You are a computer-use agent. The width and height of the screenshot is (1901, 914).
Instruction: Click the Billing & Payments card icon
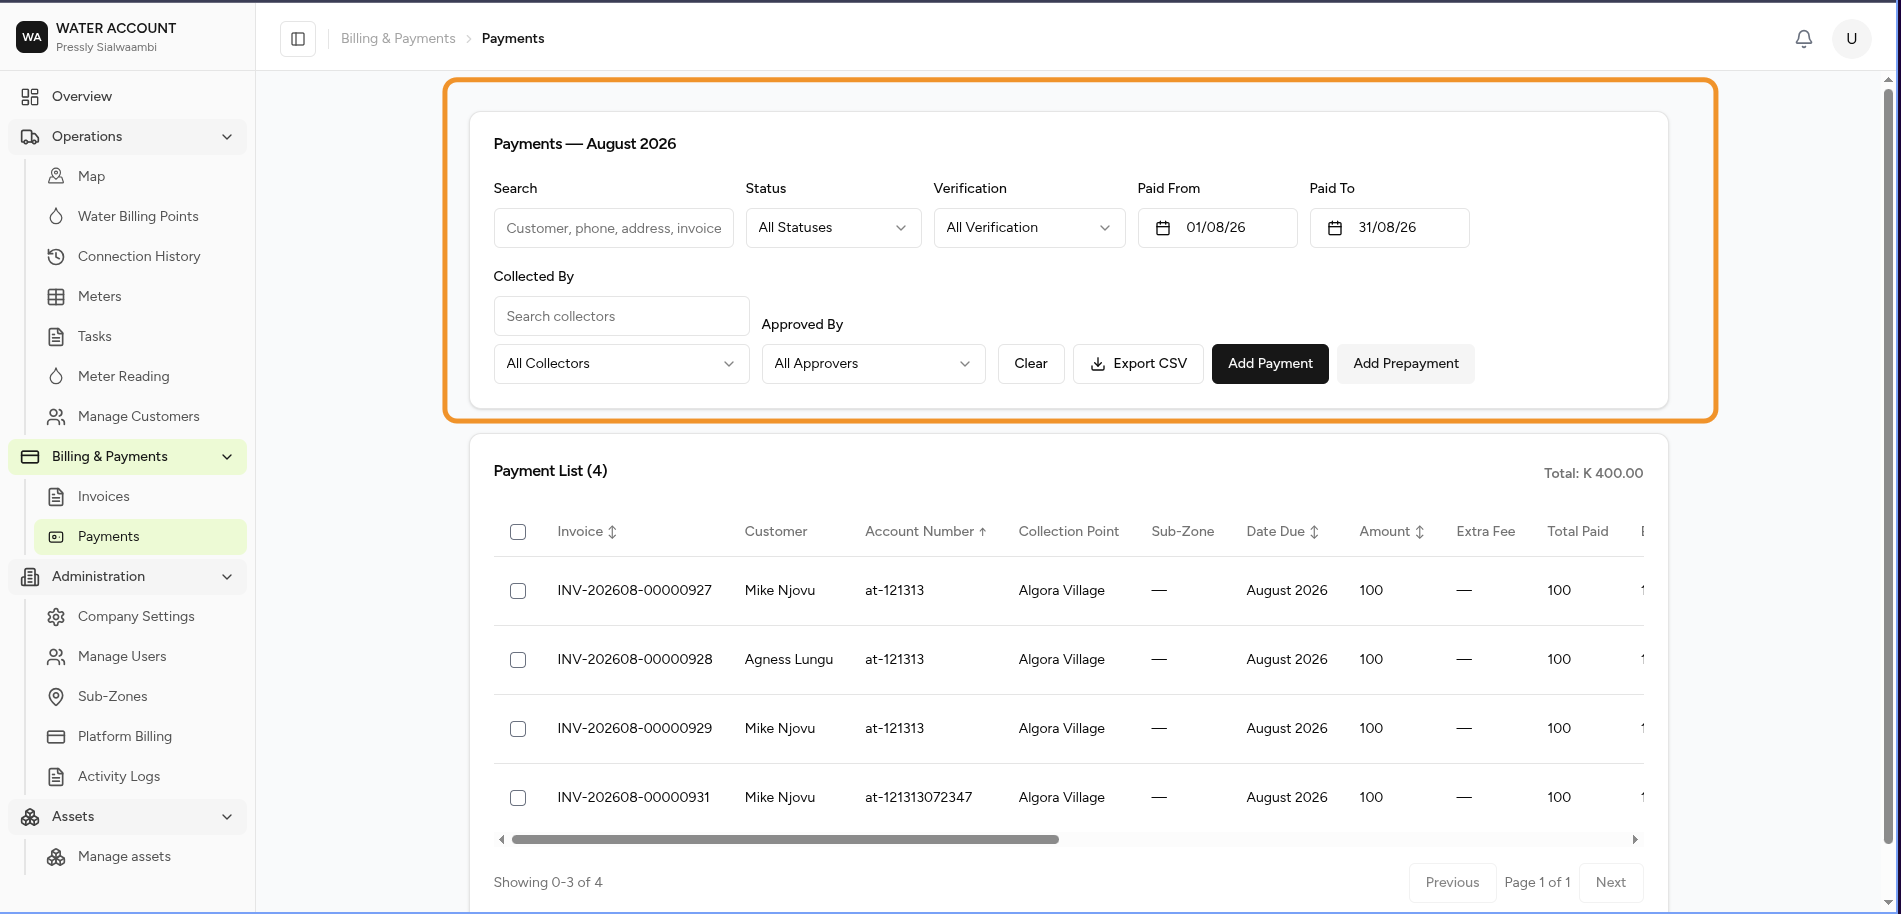(x=30, y=457)
